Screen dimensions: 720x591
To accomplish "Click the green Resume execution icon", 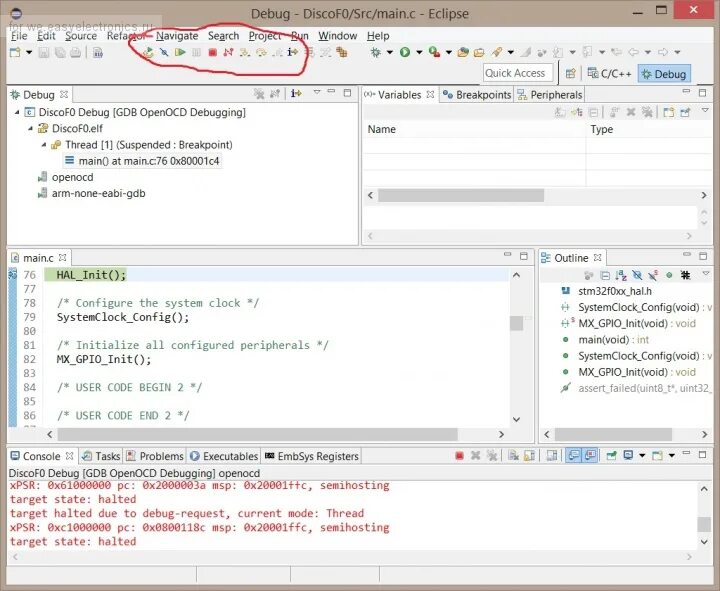I will click(x=180, y=52).
